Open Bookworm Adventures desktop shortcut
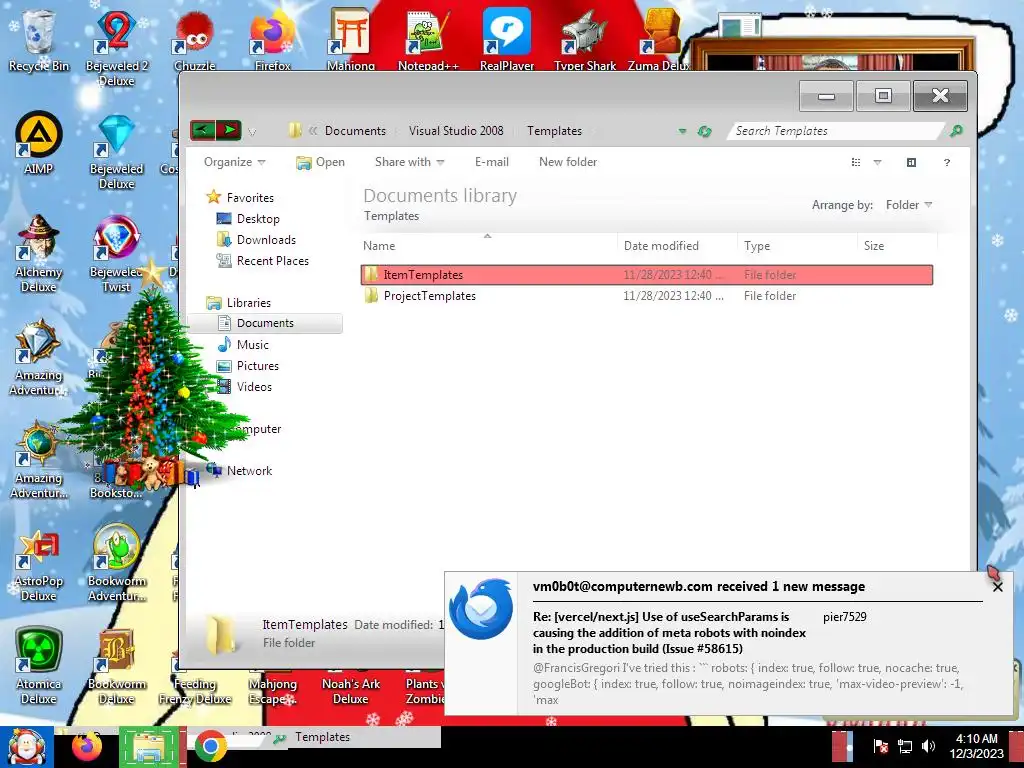Viewport: 1024px width, 768px height. point(116,564)
